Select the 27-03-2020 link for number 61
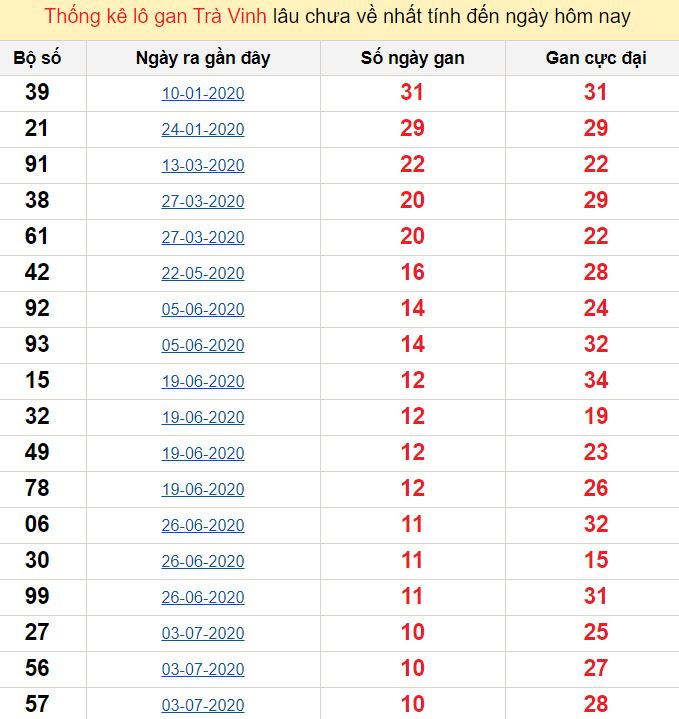 tap(203, 238)
